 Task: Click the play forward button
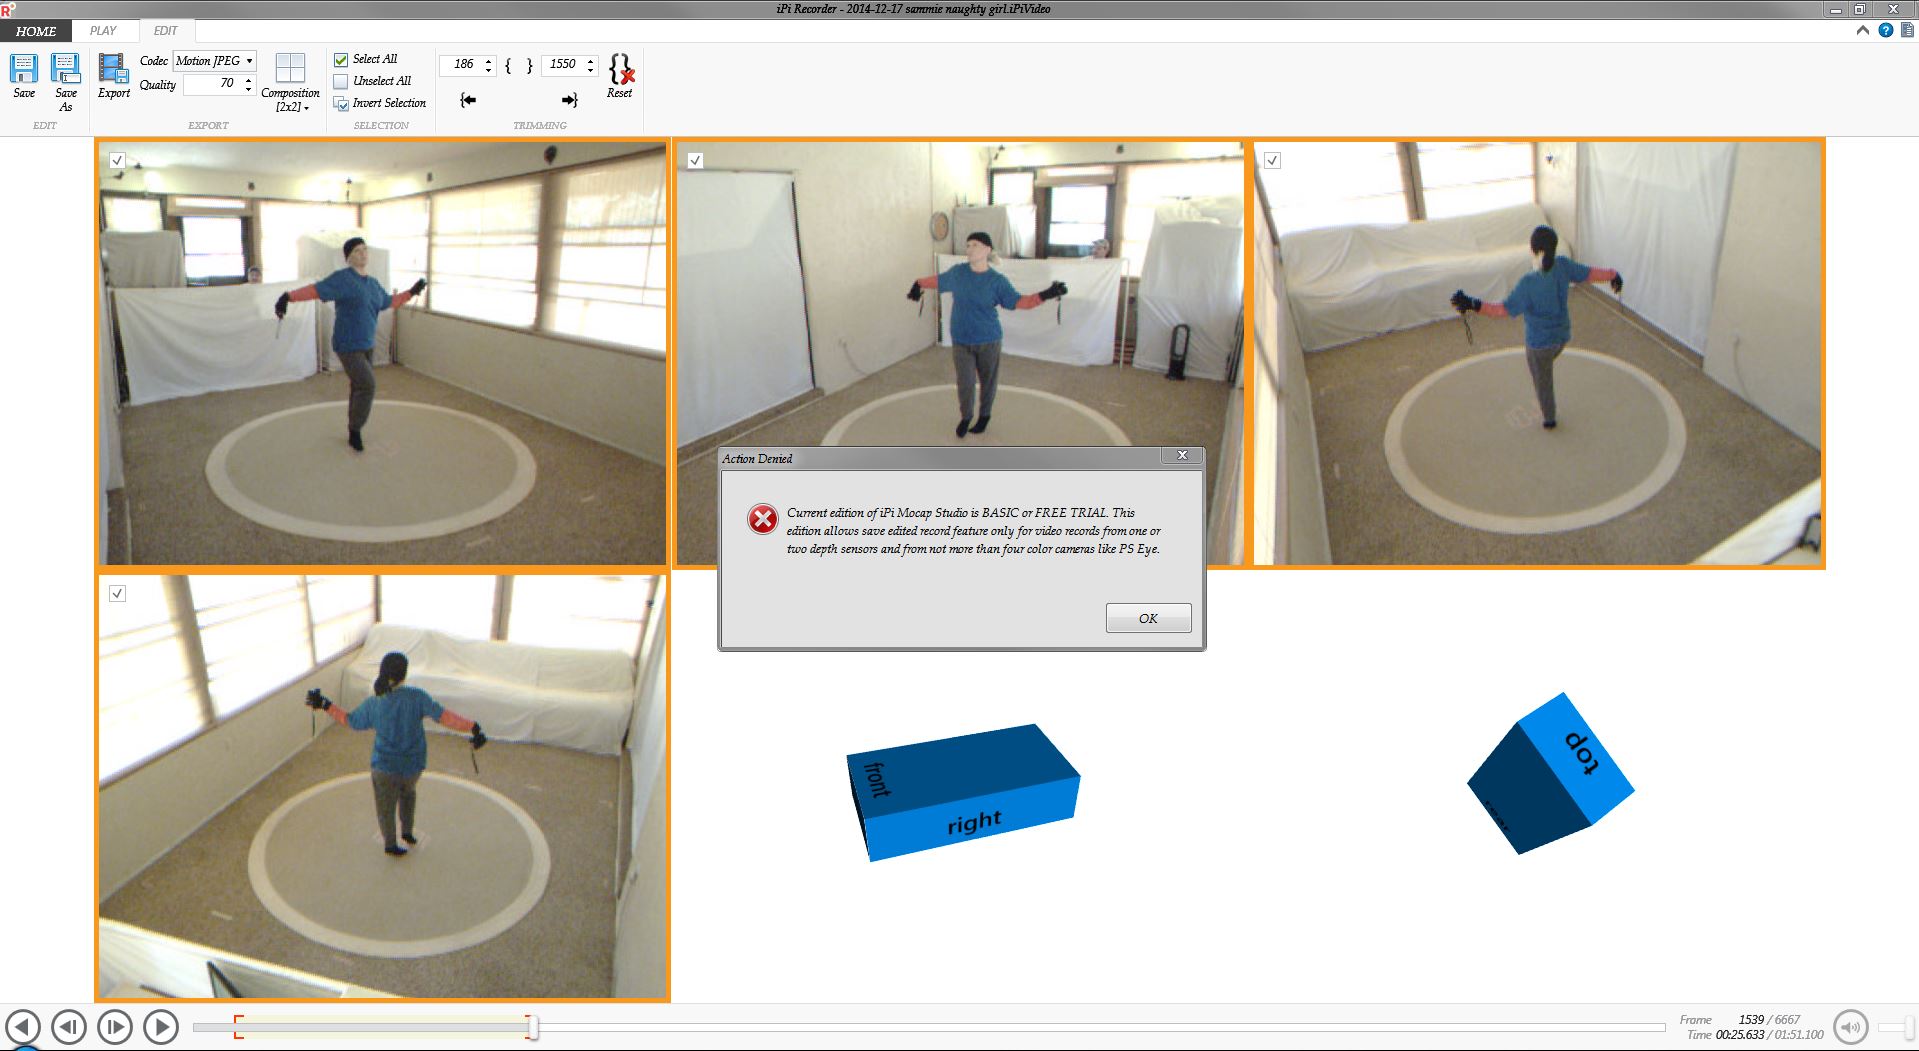pyautogui.click(x=161, y=1027)
